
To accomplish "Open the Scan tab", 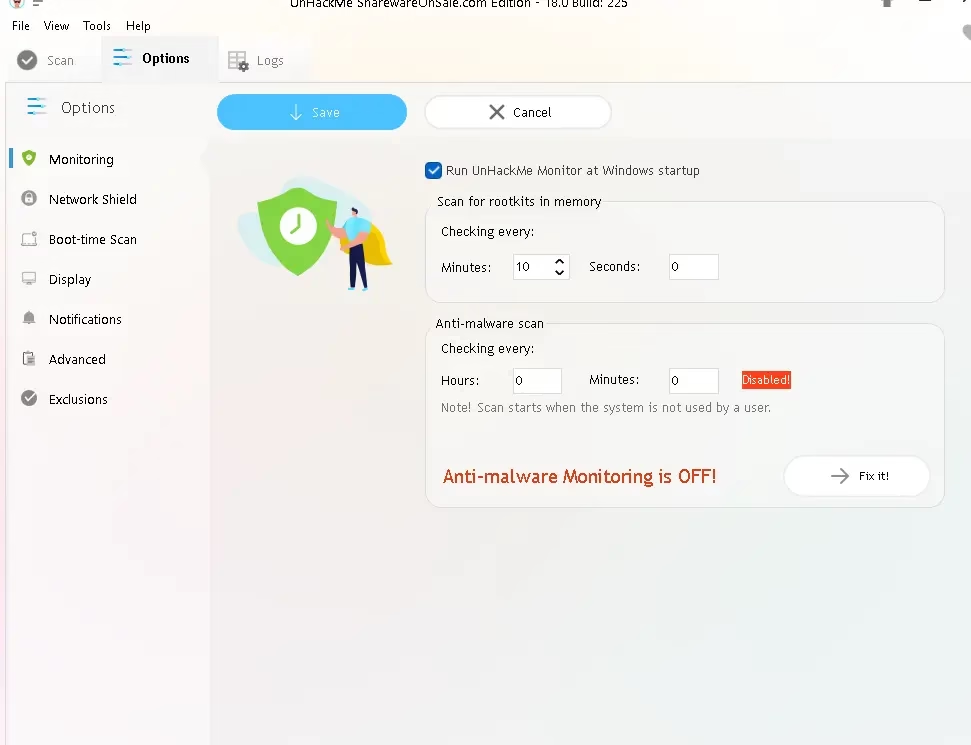I will click(x=47, y=60).
